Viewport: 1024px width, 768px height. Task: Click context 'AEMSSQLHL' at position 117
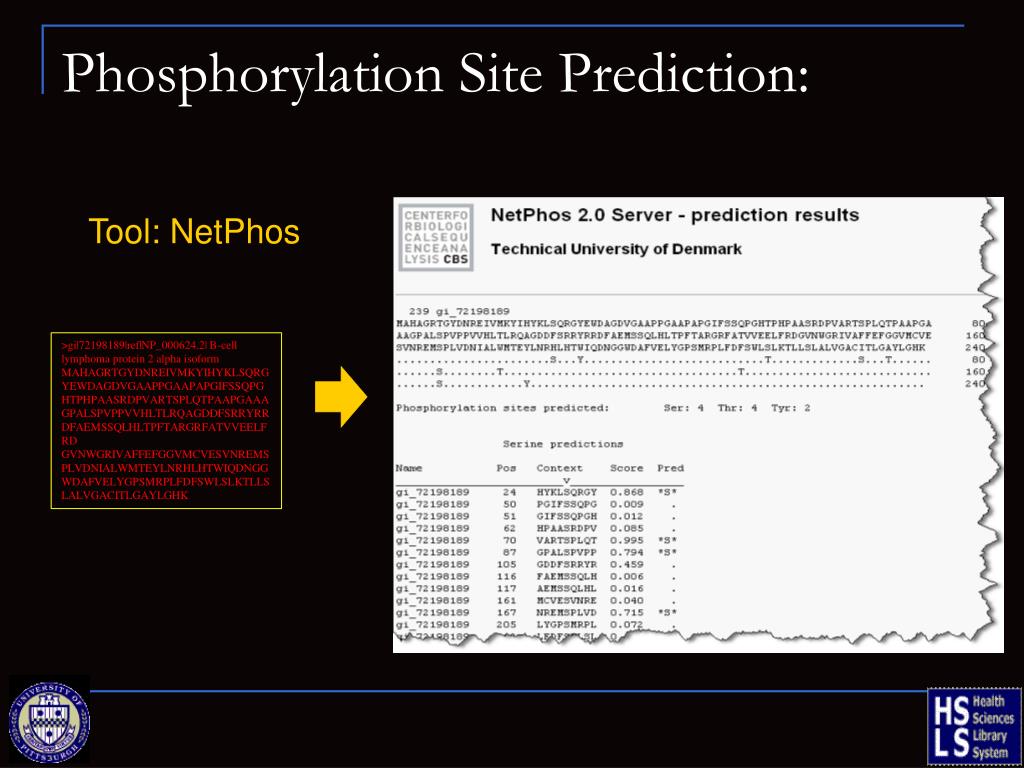[566, 588]
